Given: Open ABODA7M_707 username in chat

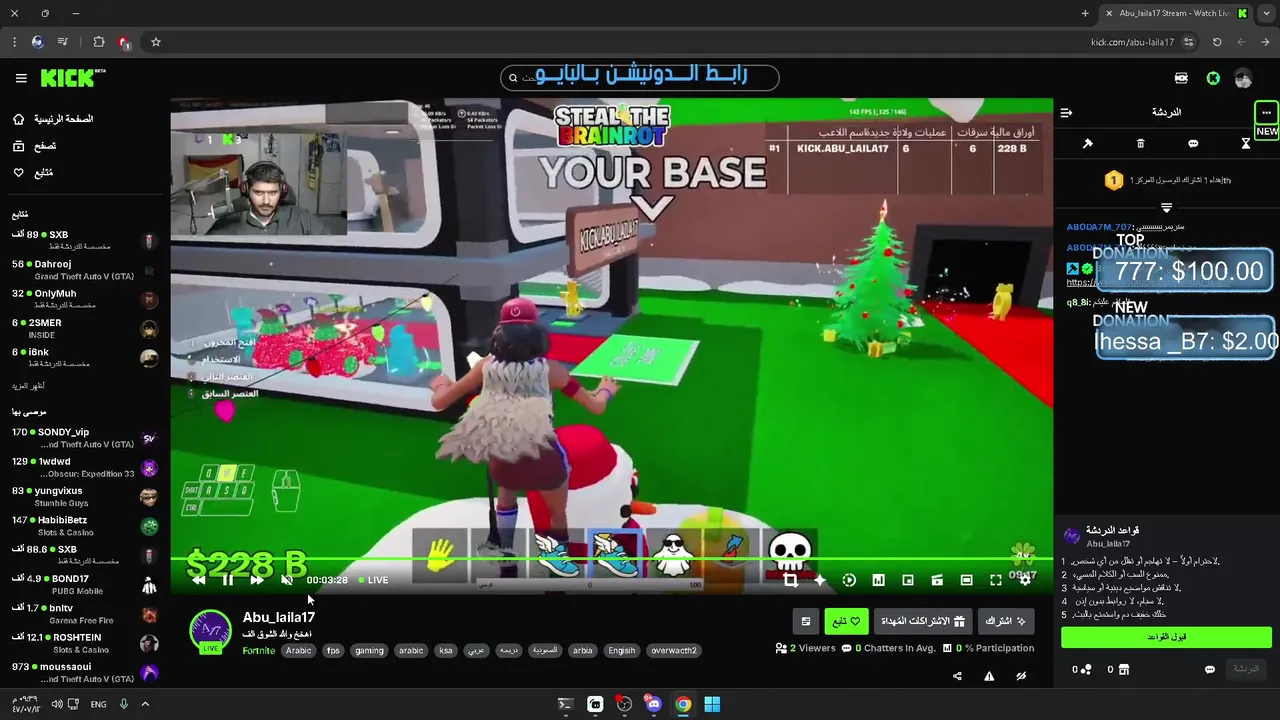Looking at the screenshot, I should pyautogui.click(x=1099, y=227).
